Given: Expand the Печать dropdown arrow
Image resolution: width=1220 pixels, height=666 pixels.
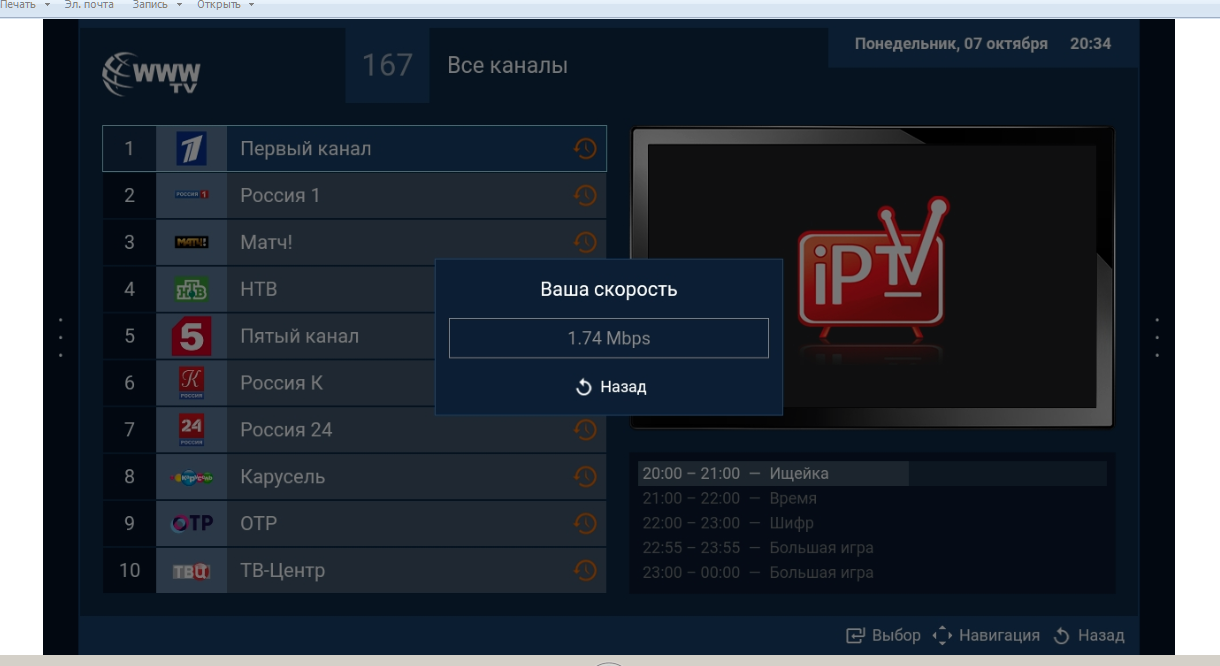Looking at the screenshot, I should pyautogui.click(x=47, y=5).
